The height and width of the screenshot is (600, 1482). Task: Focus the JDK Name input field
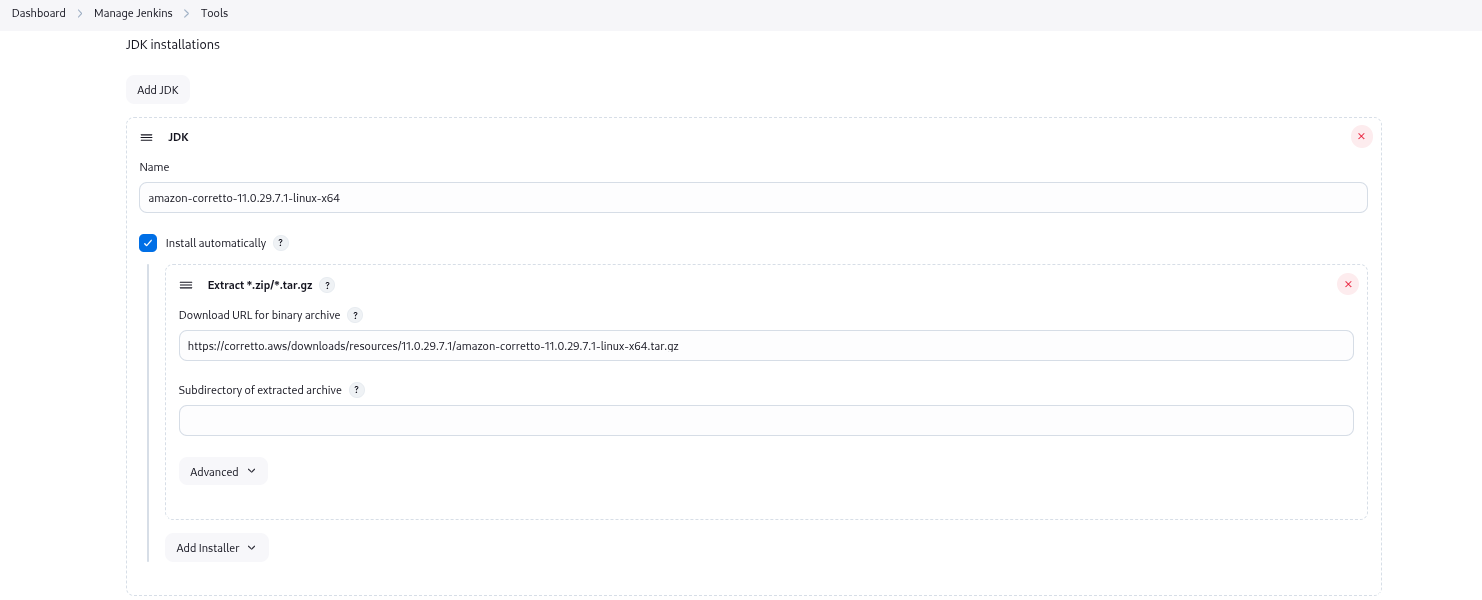click(x=752, y=198)
